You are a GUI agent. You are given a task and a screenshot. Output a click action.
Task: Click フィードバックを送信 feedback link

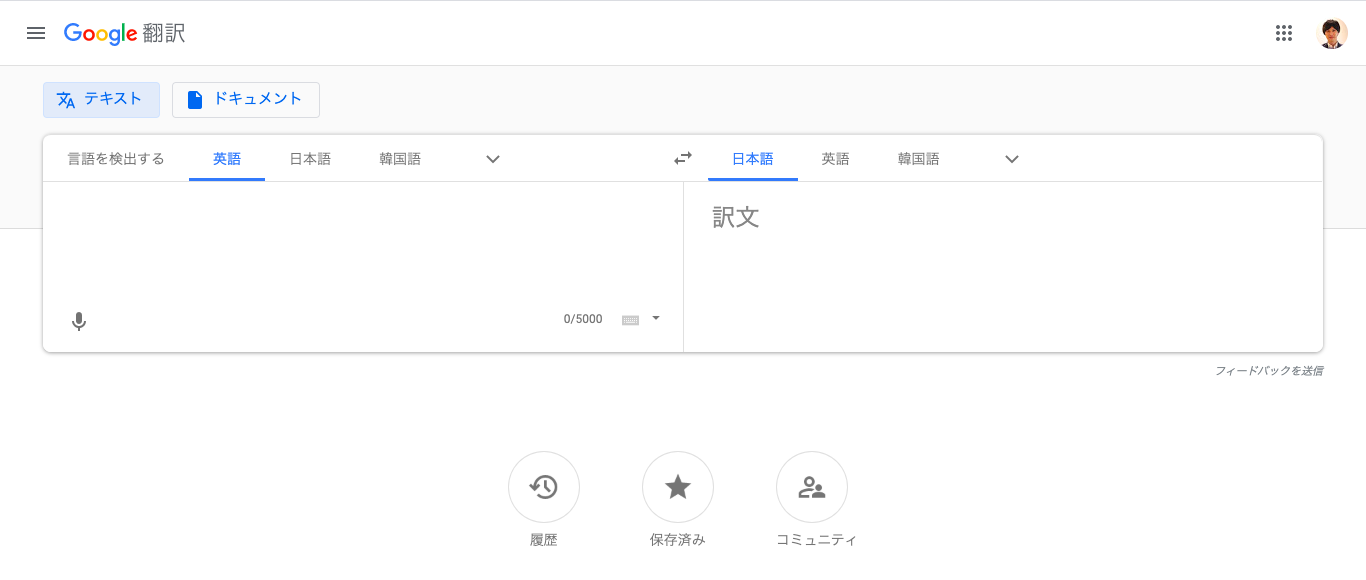(x=1268, y=371)
